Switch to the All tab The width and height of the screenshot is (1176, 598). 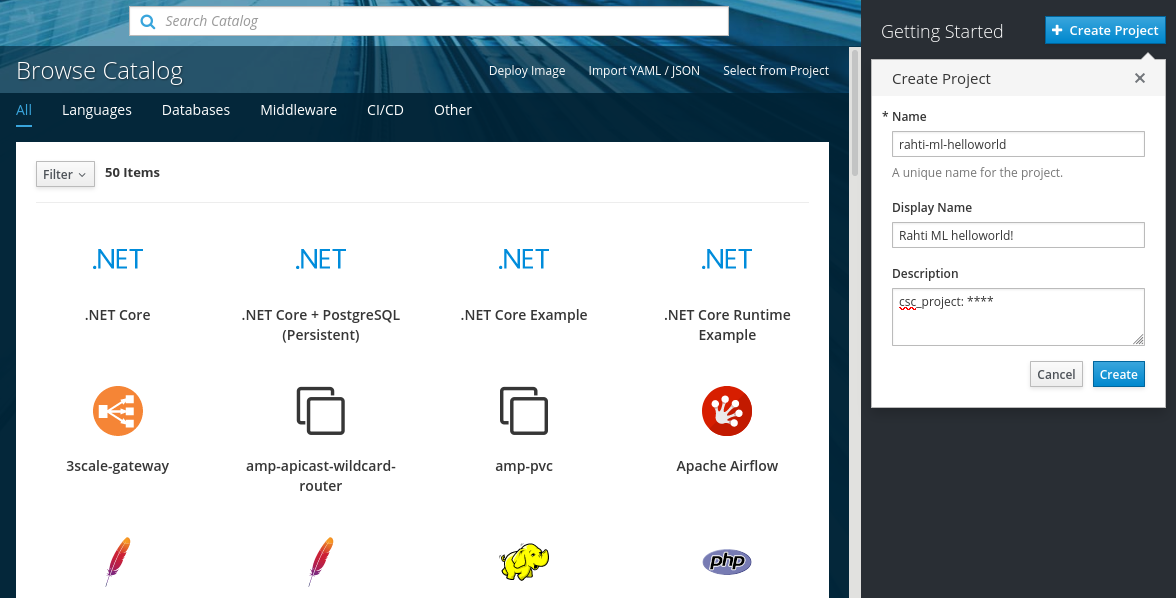point(24,110)
